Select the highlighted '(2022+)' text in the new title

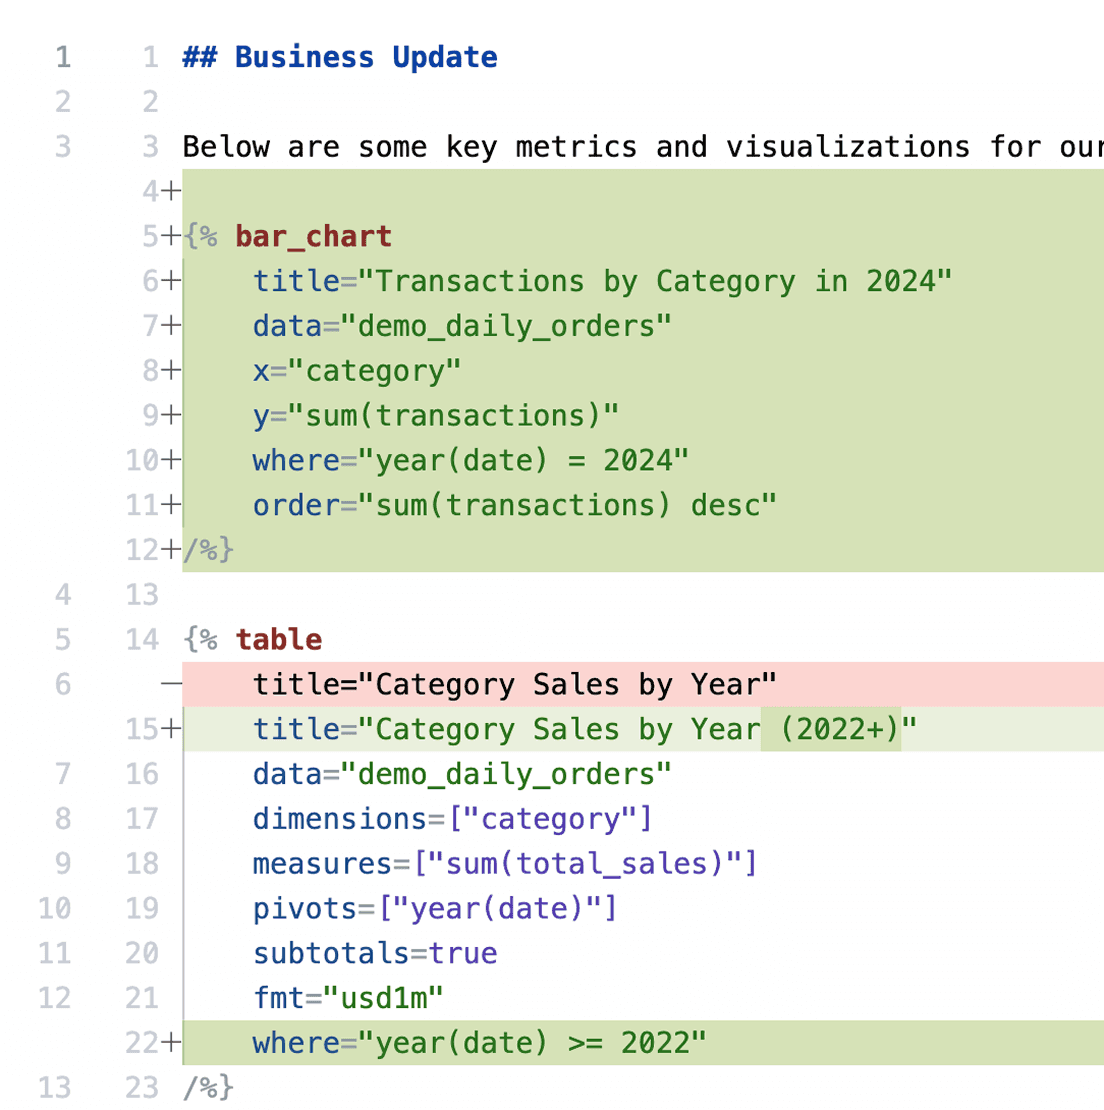pos(832,729)
